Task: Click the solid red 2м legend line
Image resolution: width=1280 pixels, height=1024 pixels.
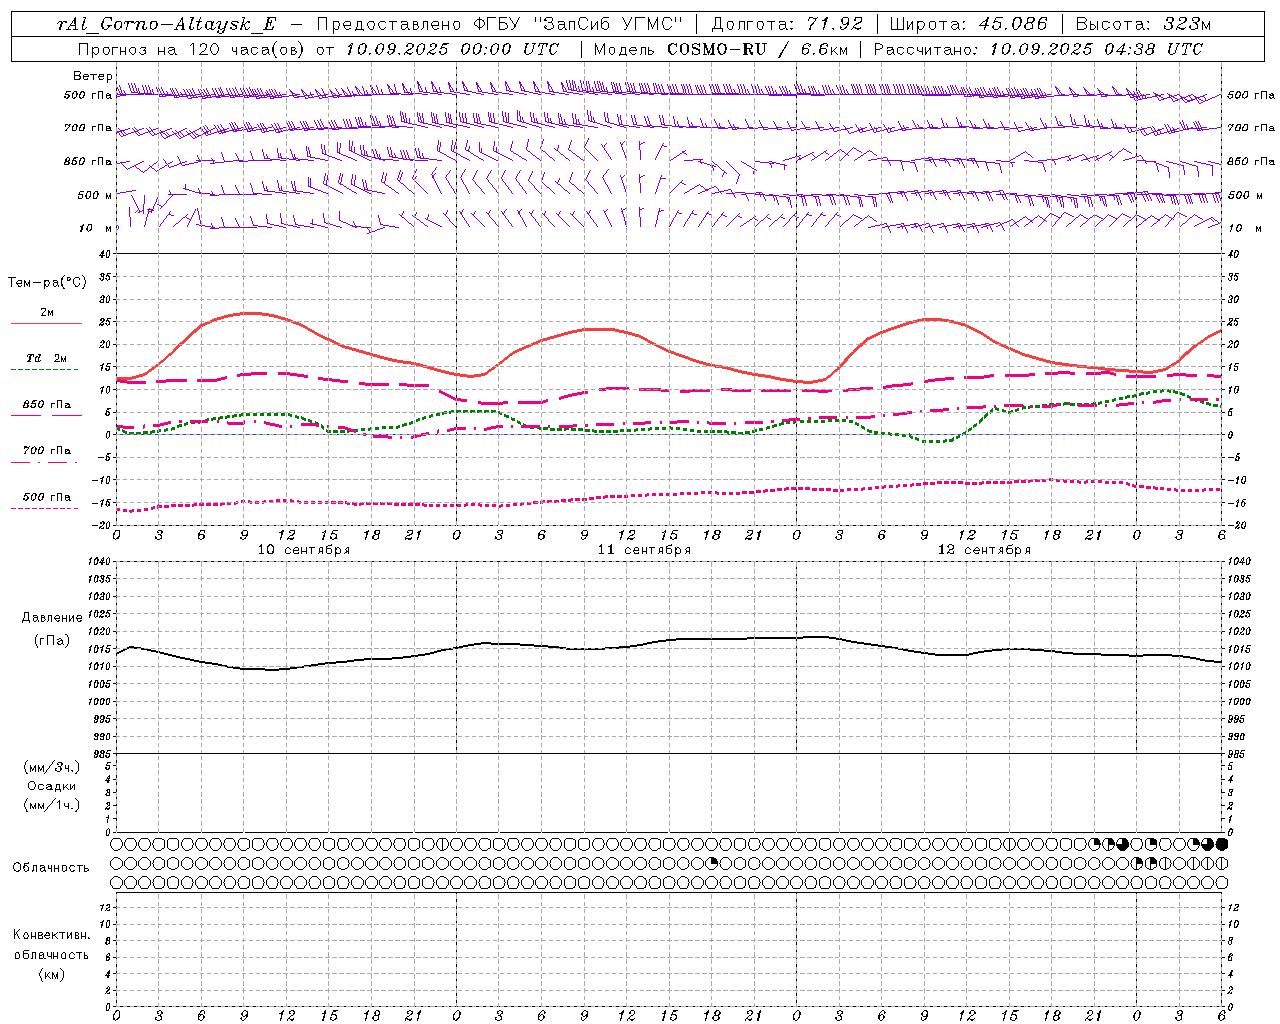Action: [x=46, y=323]
